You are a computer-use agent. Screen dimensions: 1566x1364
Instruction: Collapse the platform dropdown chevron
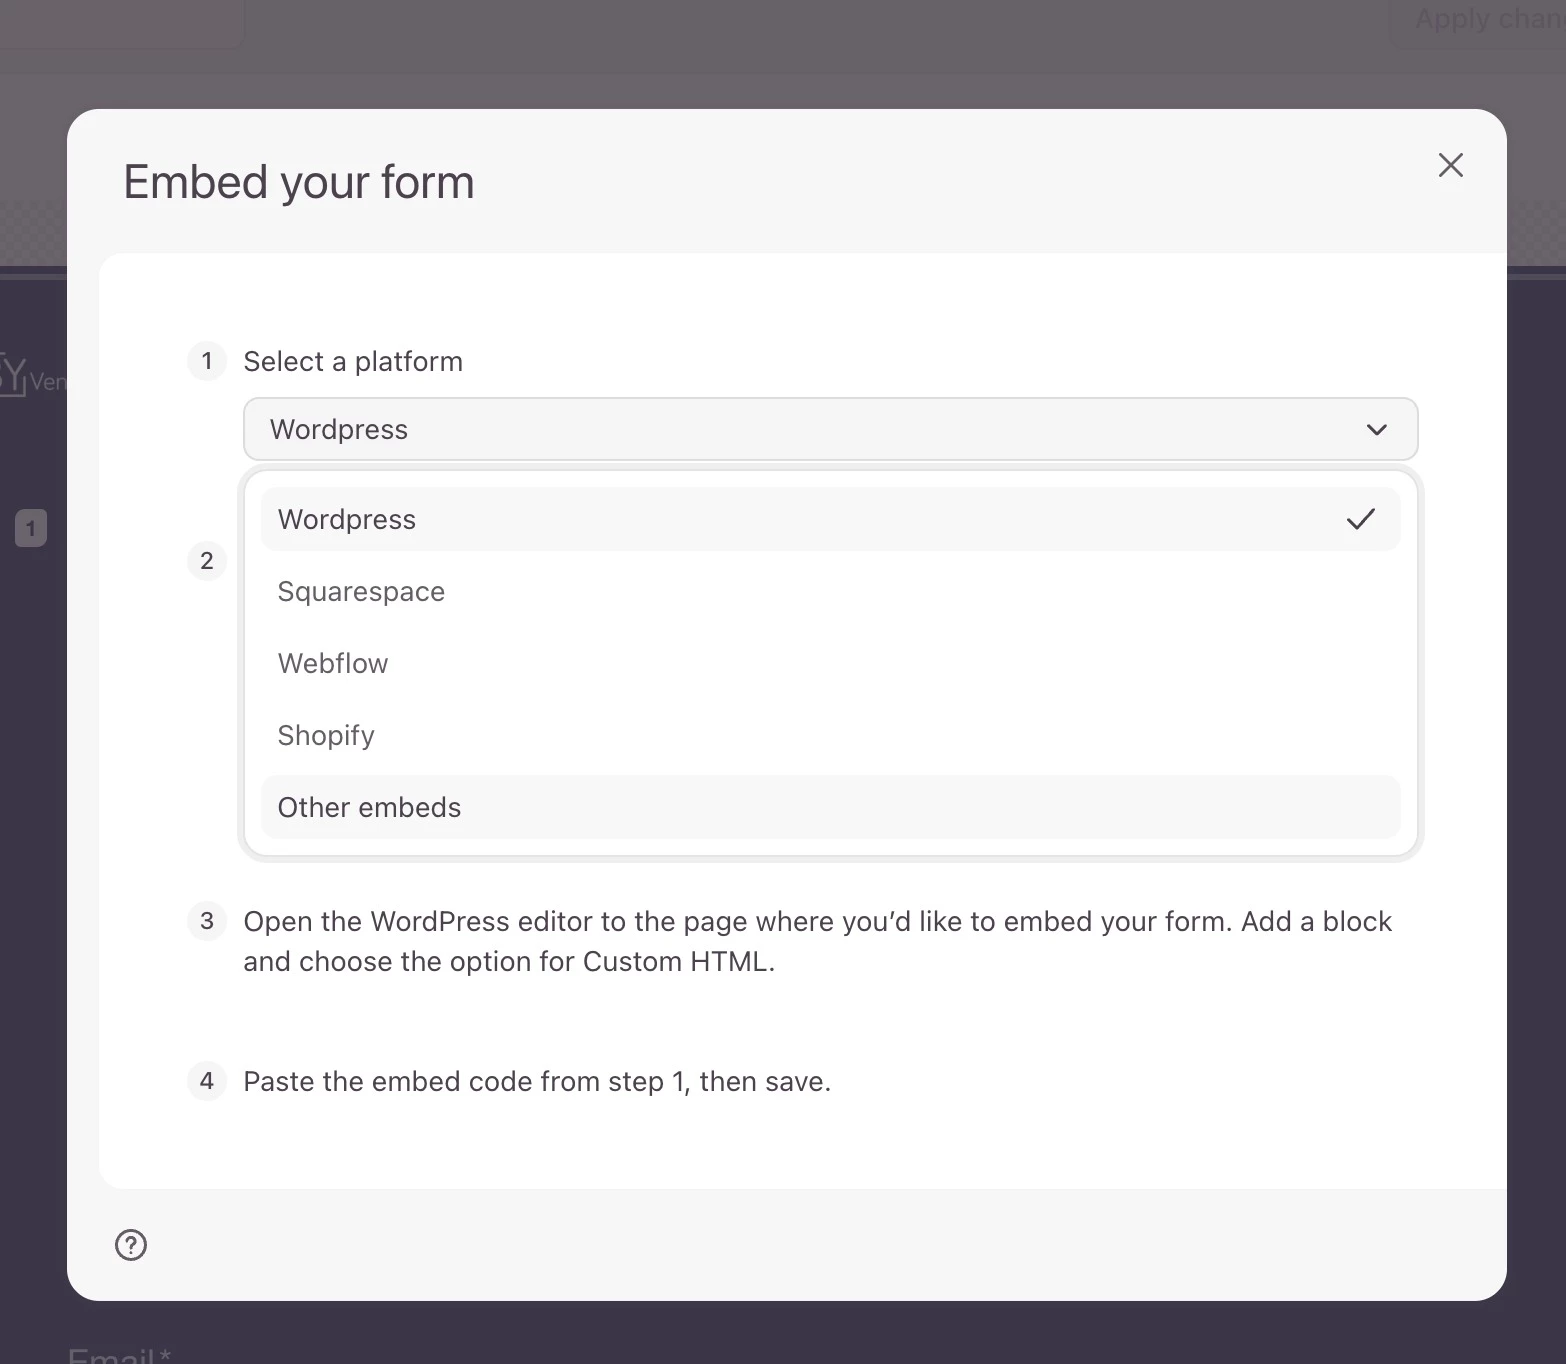1377,429
